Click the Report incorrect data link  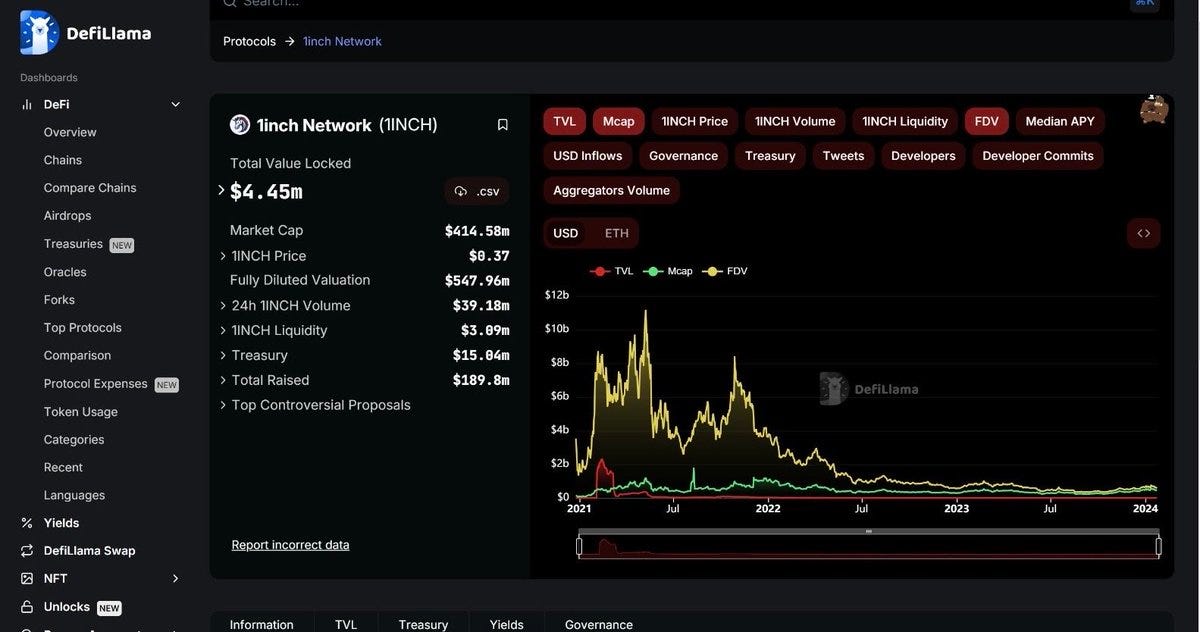[290, 545]
